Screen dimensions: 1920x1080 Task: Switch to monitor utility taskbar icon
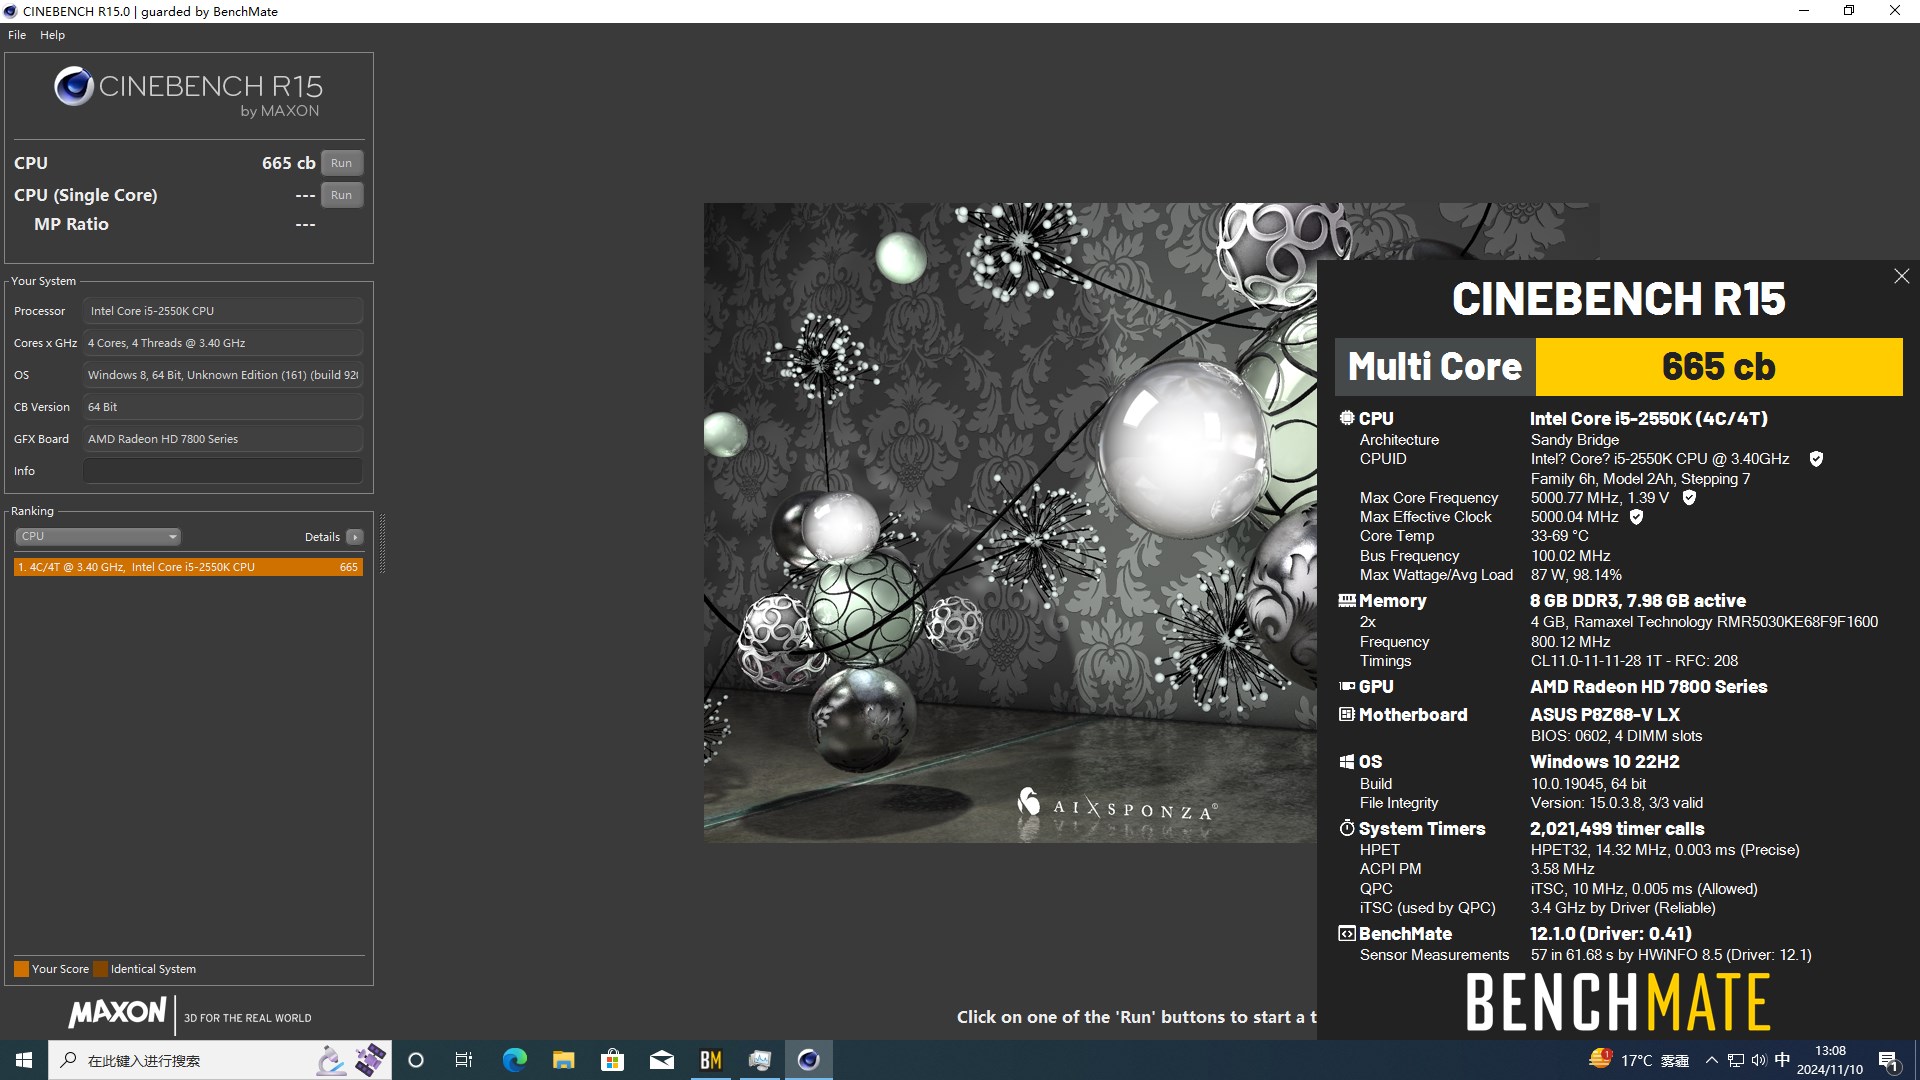tap(759, 1060)
